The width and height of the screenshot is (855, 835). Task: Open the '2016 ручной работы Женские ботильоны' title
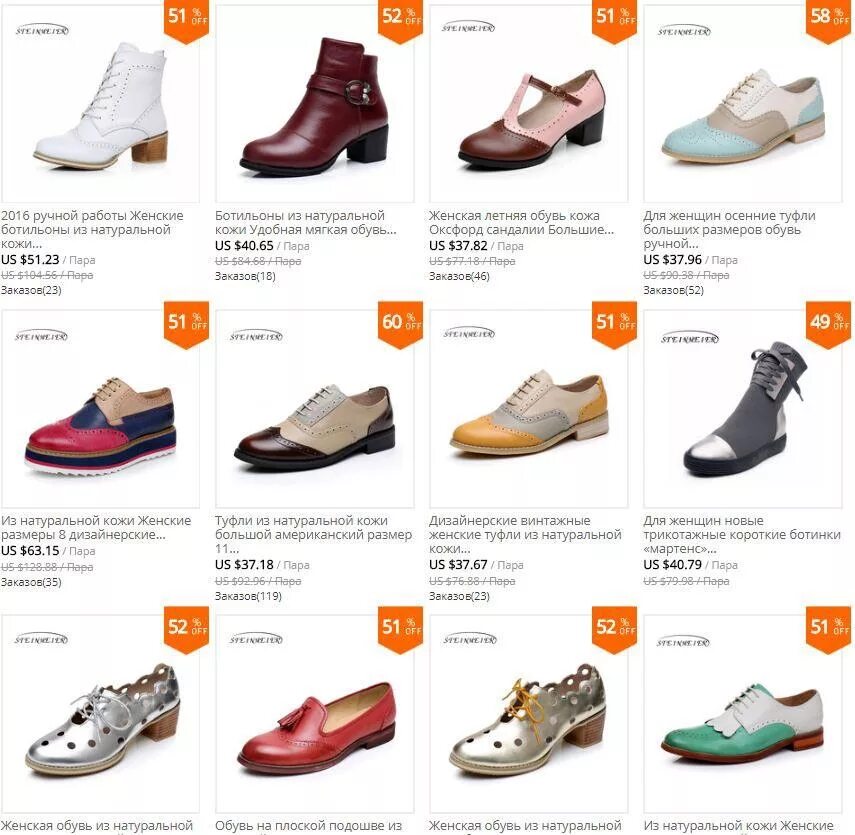[x=92, y=230]
